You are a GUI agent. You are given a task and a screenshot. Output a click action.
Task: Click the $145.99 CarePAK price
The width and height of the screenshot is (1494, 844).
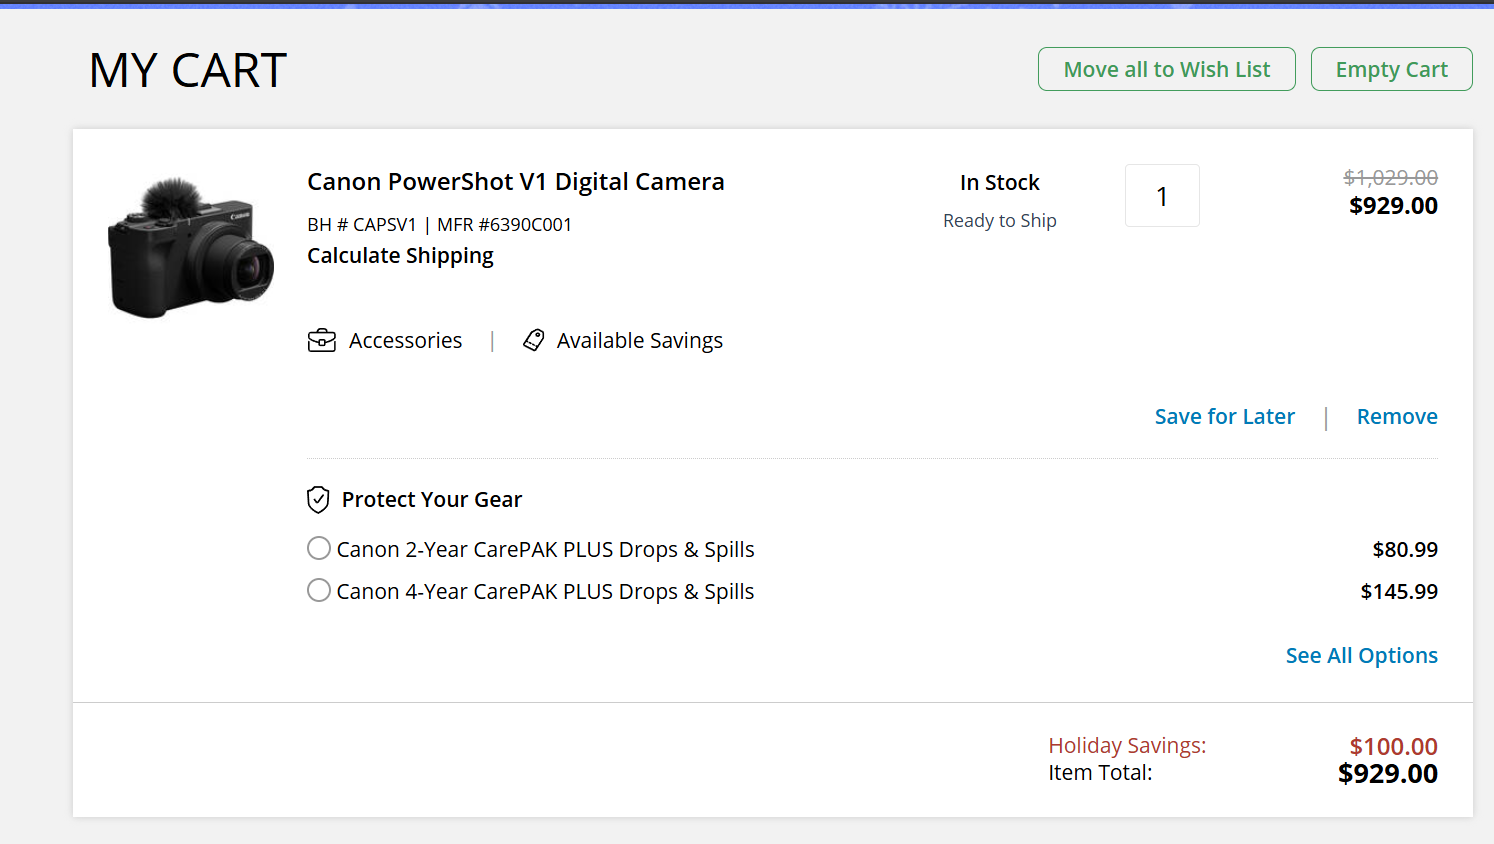tap(1398, 592)
